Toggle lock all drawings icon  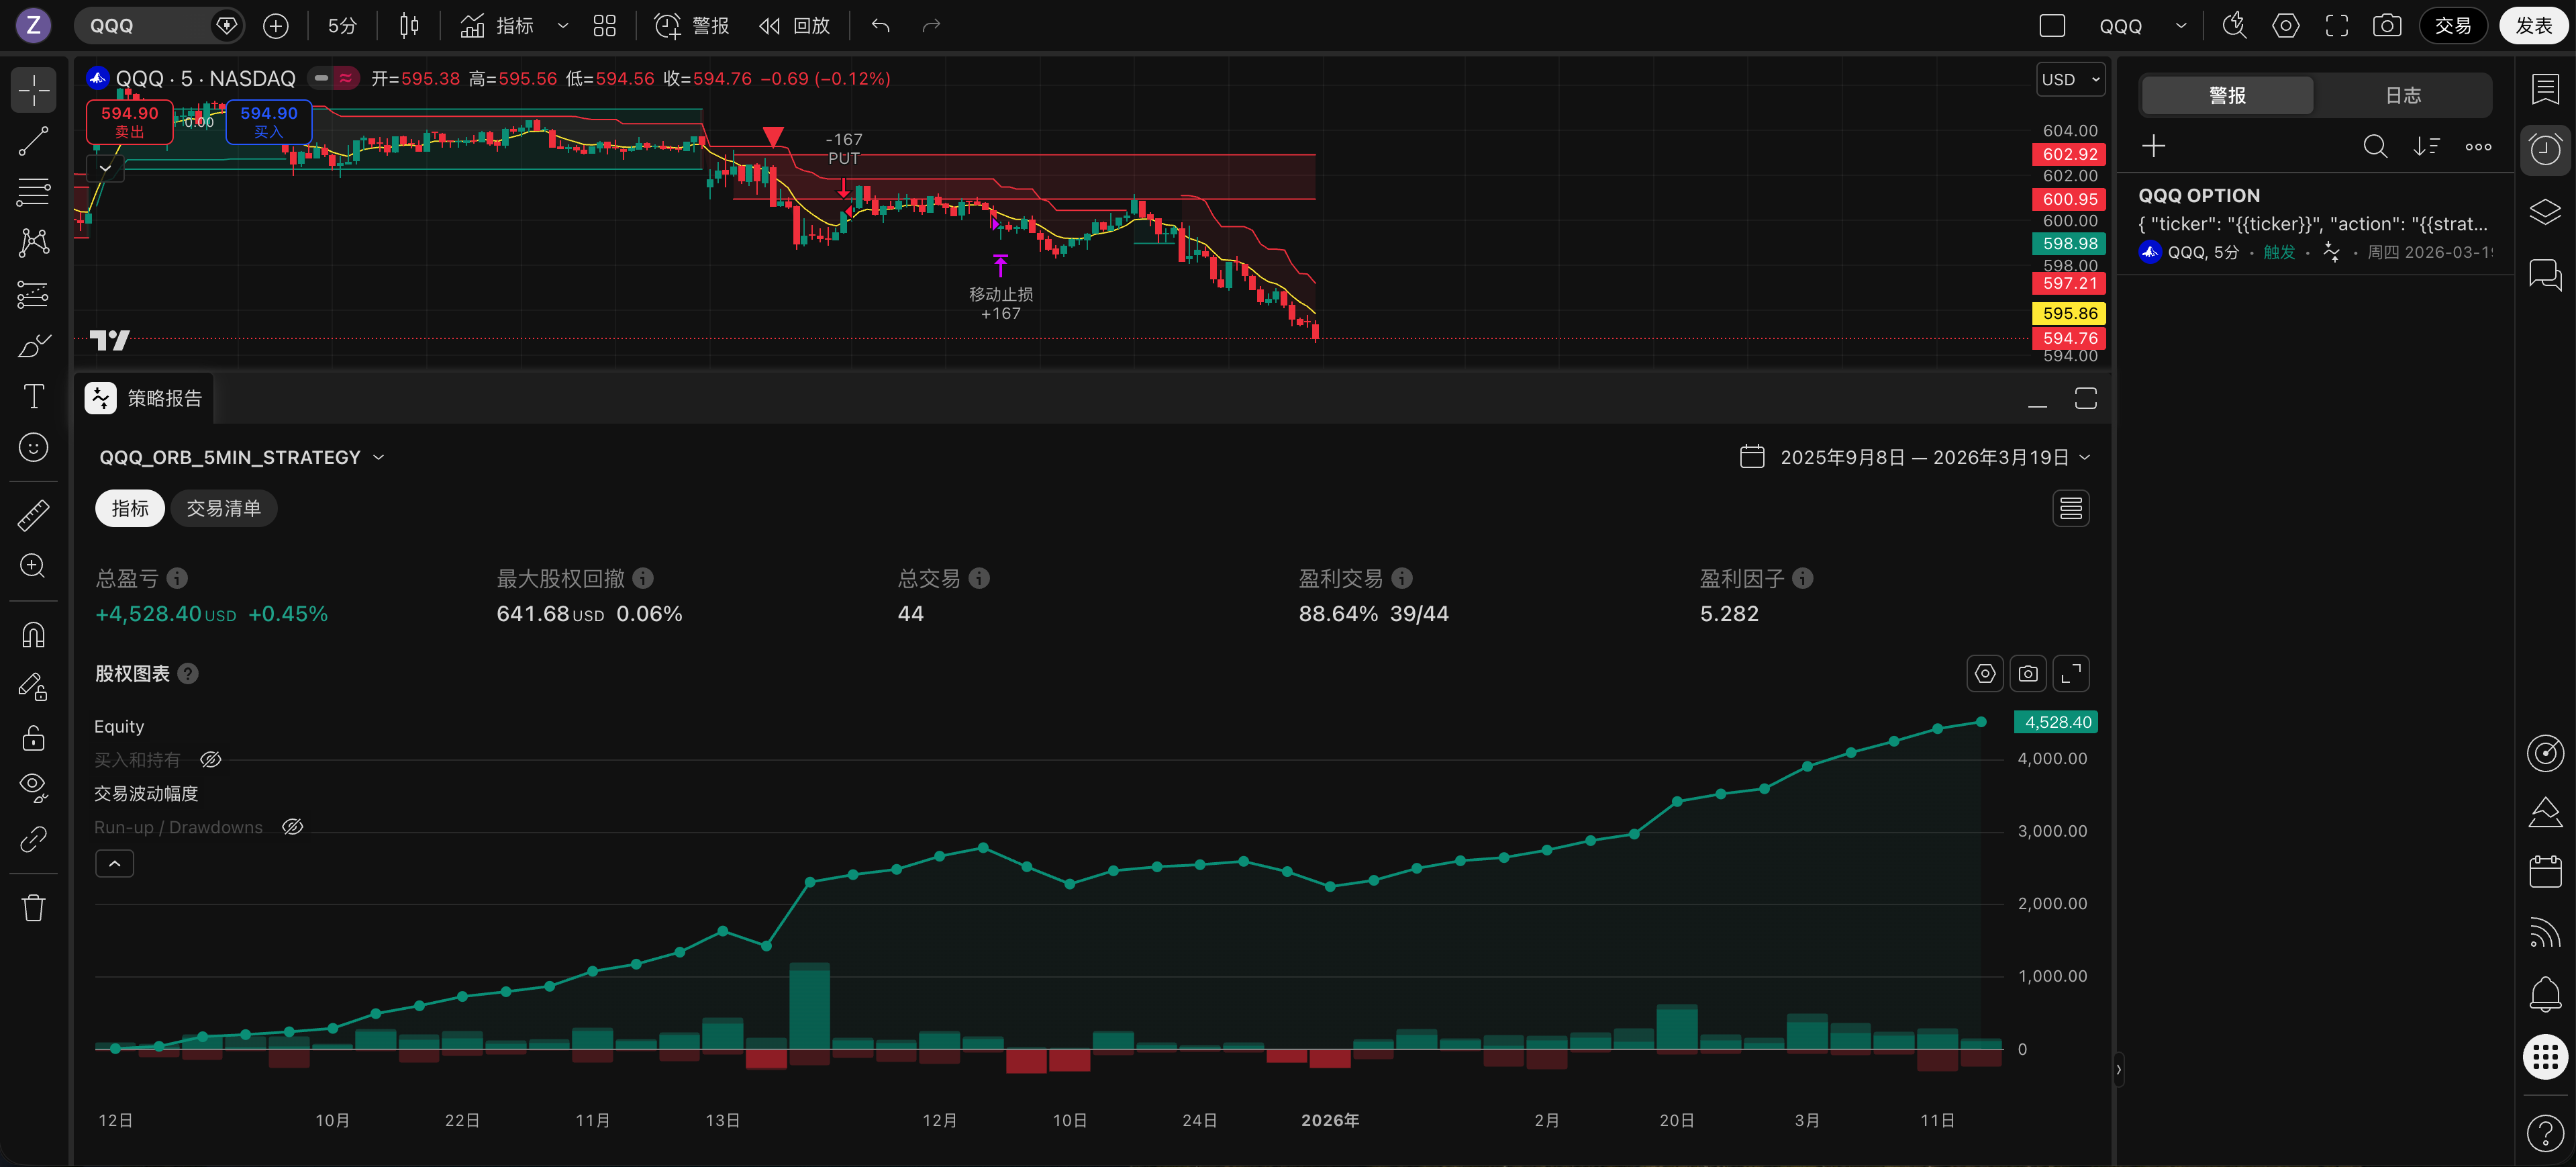(33, 738)
